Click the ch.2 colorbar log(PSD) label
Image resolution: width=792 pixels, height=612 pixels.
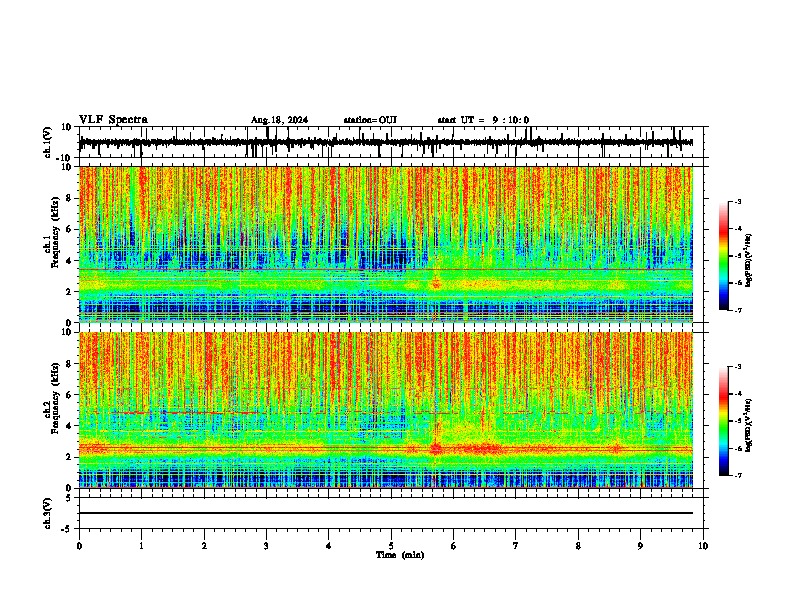click(749, 425)
